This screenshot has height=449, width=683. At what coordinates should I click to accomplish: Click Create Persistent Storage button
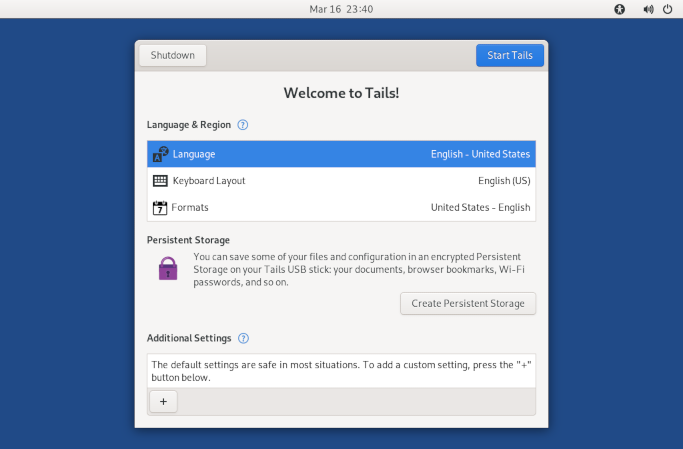pos(468,303)
